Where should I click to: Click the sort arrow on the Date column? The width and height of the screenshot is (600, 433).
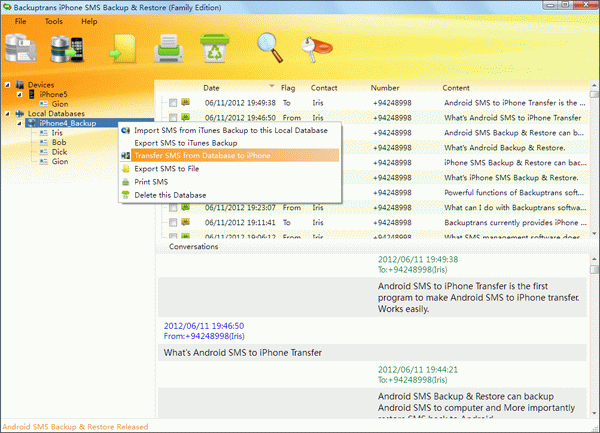tap(272, 86)
